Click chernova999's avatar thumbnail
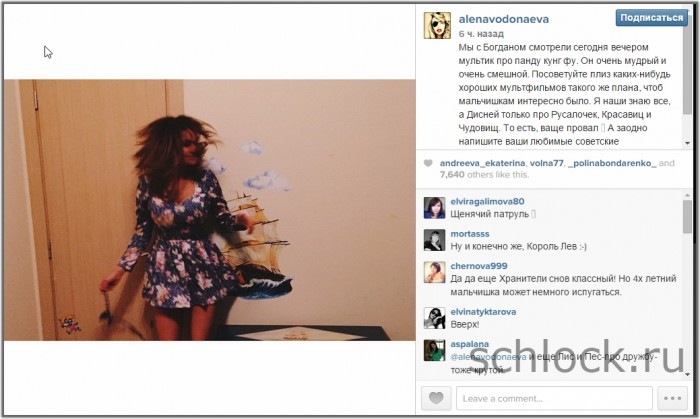This screenshot has width=700, height=419. 434,272
